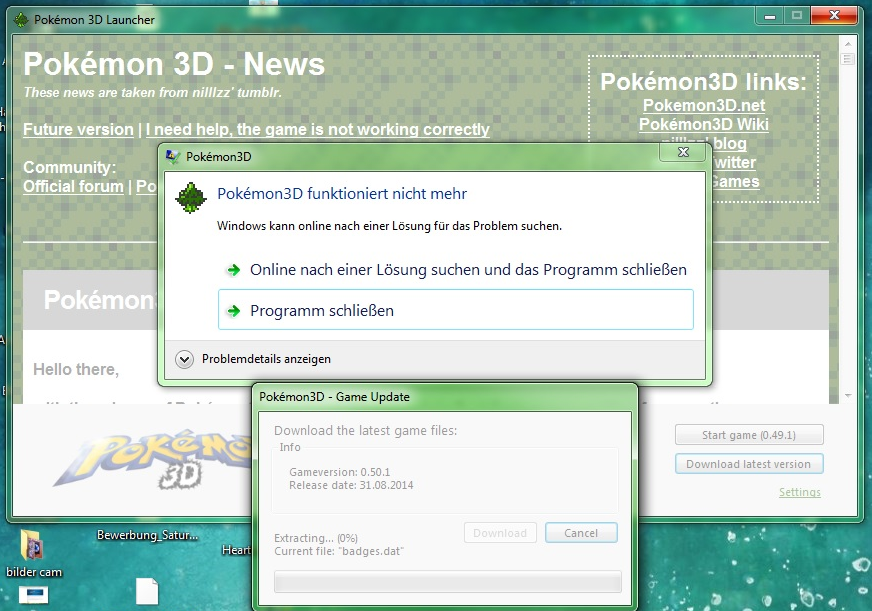
Task: Click 'Current file: "badges.dat"' status text
Action: click(339, 552)
